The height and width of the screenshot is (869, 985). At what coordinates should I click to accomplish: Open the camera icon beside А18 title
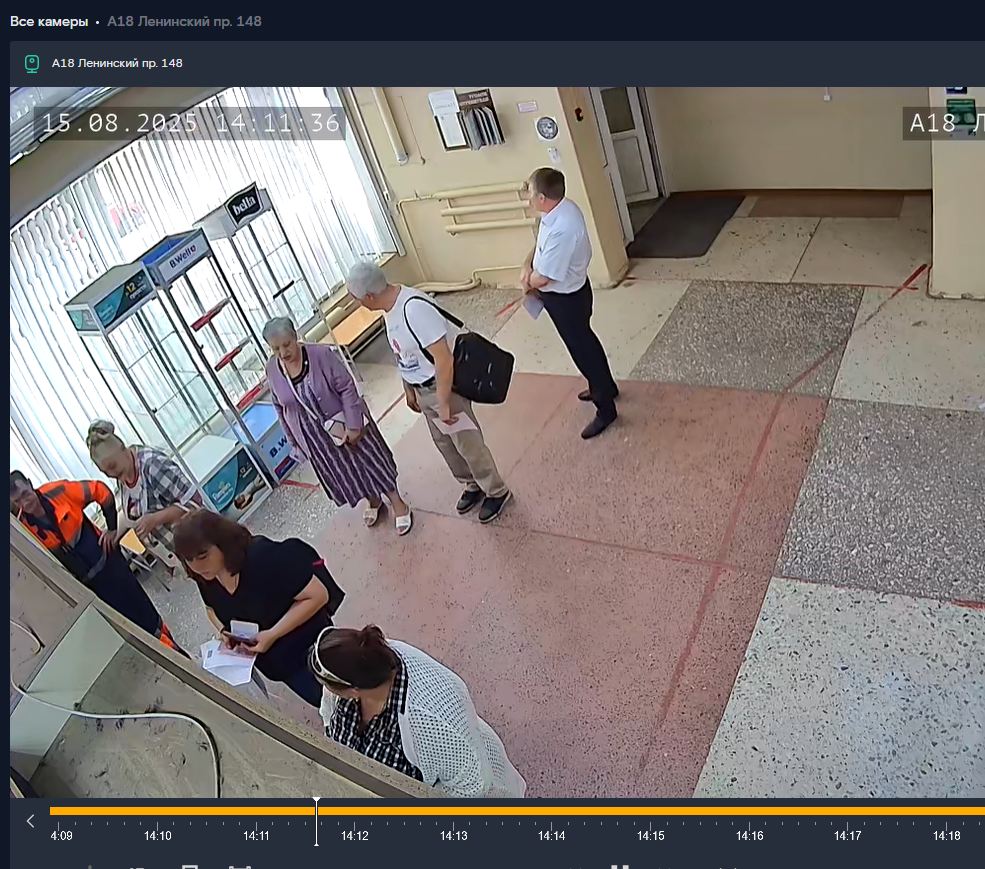tap(32, 64)
